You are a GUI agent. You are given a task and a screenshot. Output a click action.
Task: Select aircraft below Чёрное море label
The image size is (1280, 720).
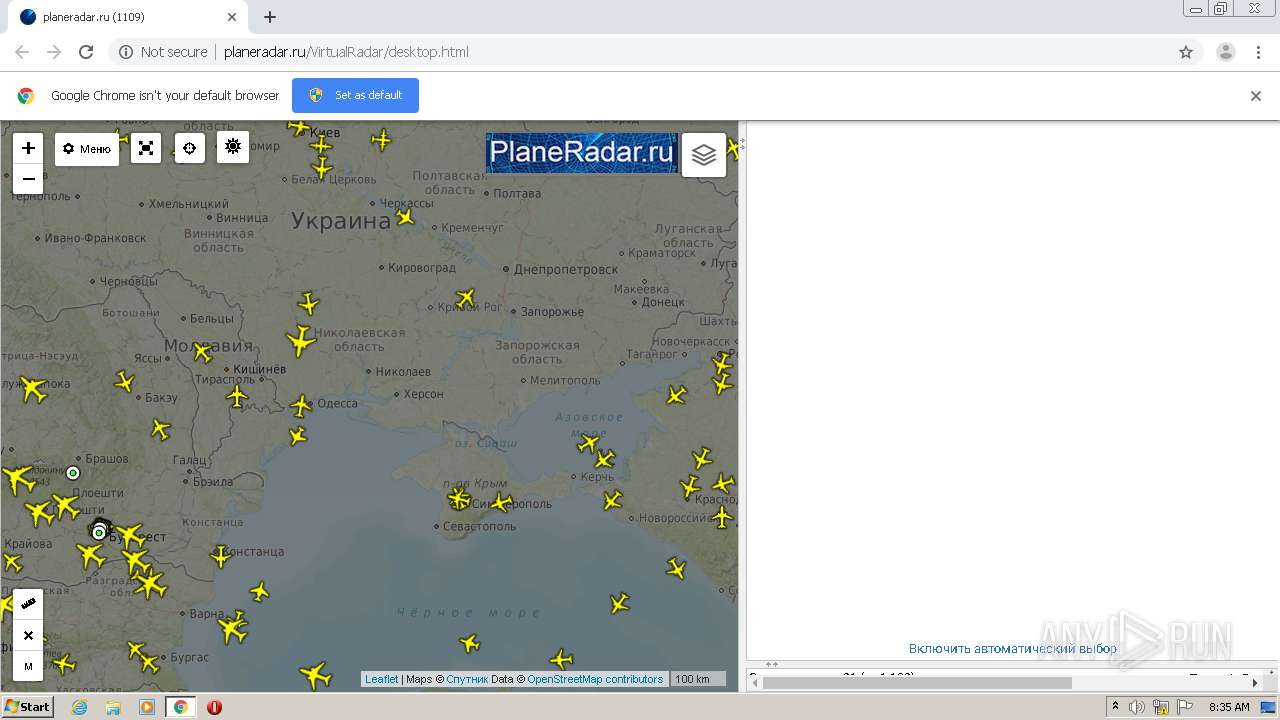[x=469, y=643]
